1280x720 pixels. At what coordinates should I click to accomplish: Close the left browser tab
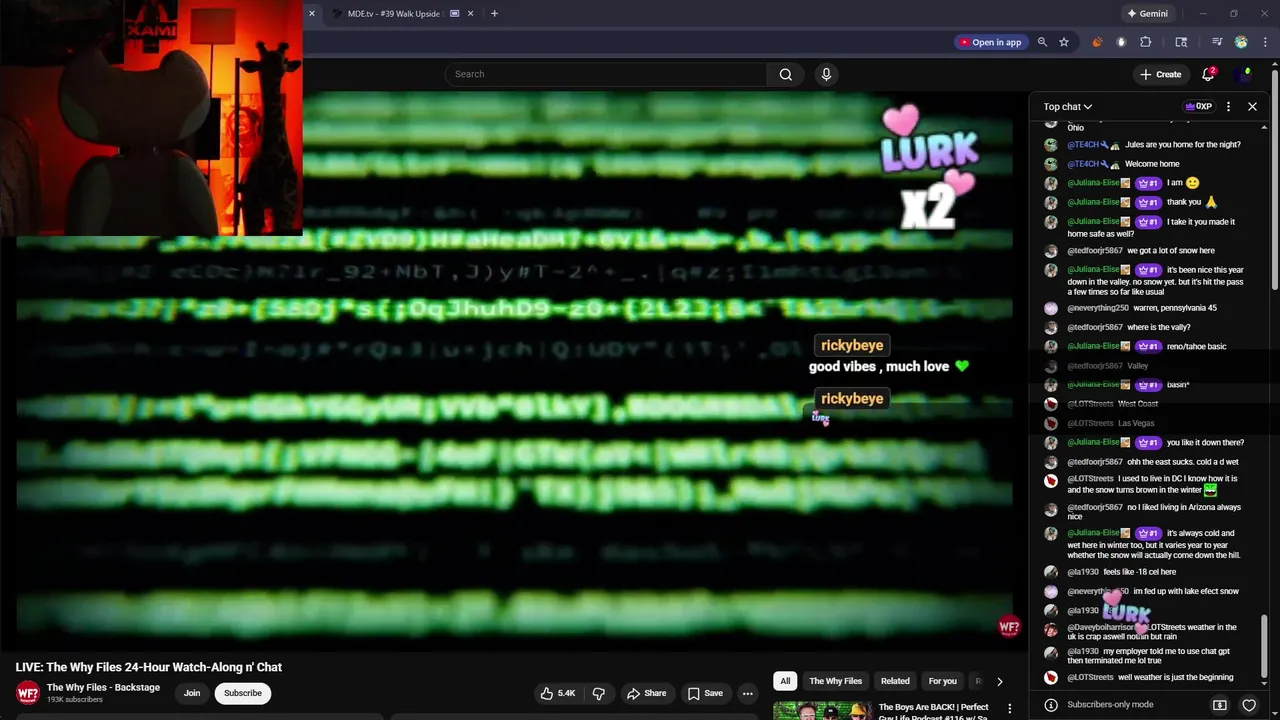click(x=311, y=14)
